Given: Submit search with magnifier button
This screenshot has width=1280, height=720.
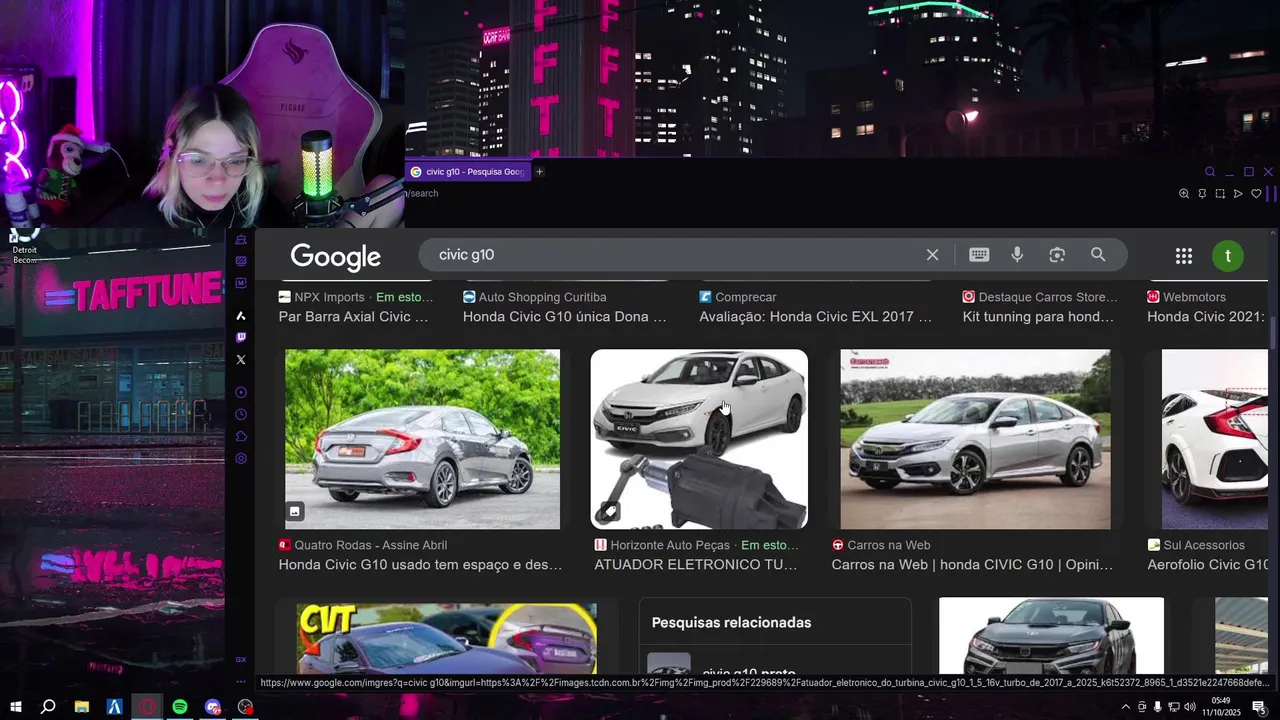Looking at the screenshot, I should pos(1098,255).
